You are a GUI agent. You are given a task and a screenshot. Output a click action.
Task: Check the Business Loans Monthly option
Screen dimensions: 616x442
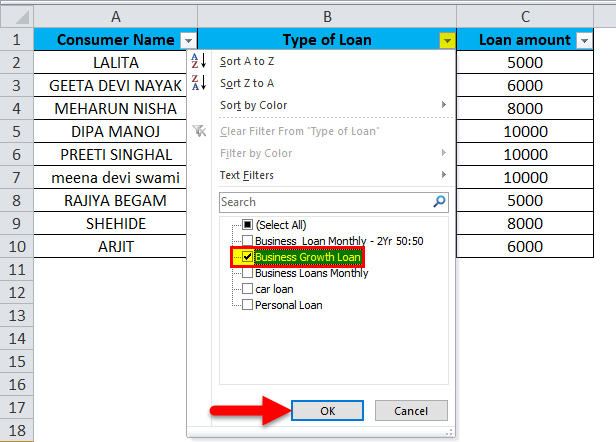[x=248, y=273]
